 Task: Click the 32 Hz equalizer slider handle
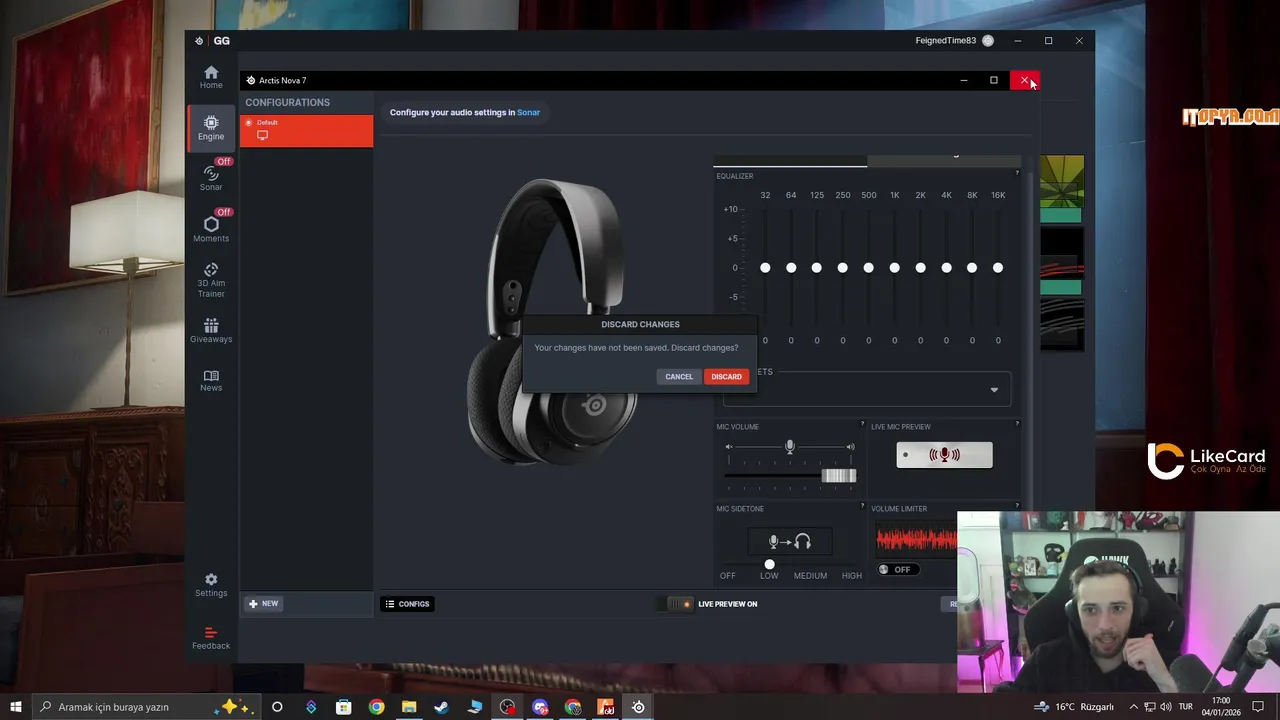pyautogui.click(x=765, y=268)
